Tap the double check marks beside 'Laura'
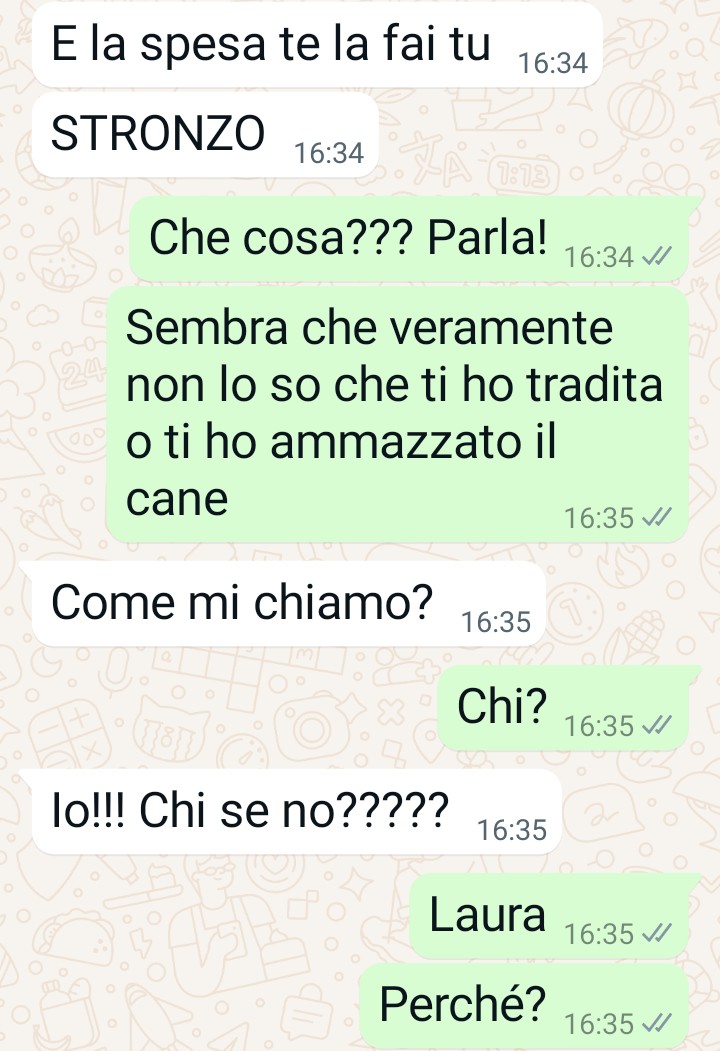The height and width of the screenshot is (1051, 720). coord(656,933)
